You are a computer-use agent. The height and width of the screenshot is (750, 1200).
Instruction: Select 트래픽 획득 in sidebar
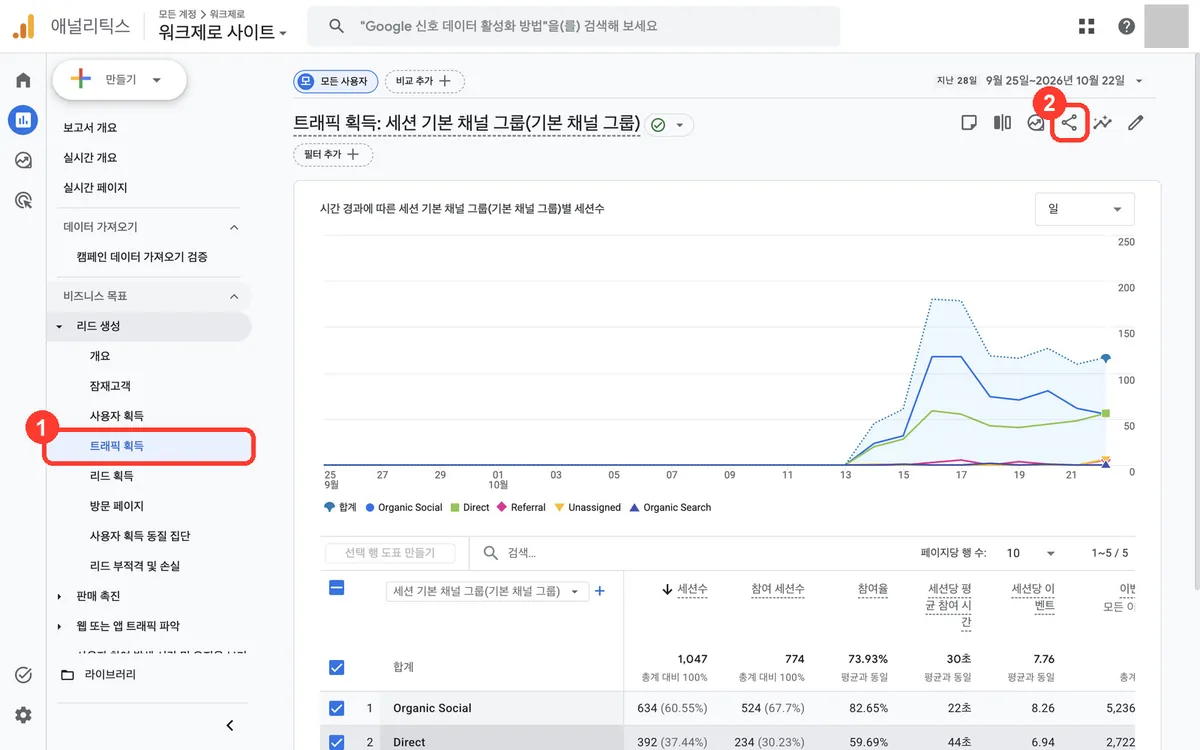click(x=117, y=446)
